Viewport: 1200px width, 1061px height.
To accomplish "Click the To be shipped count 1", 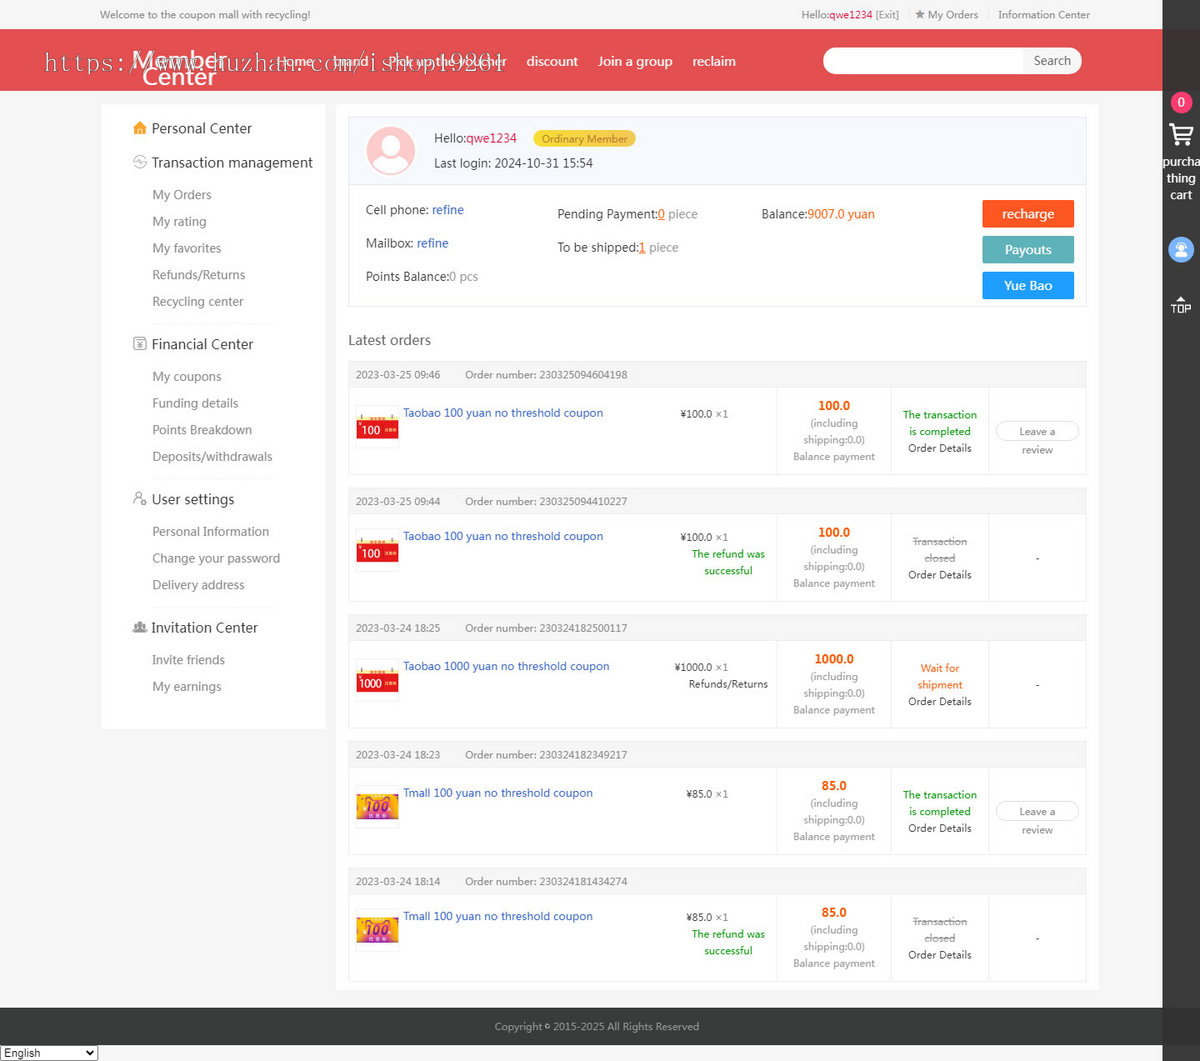I will 642,248.
